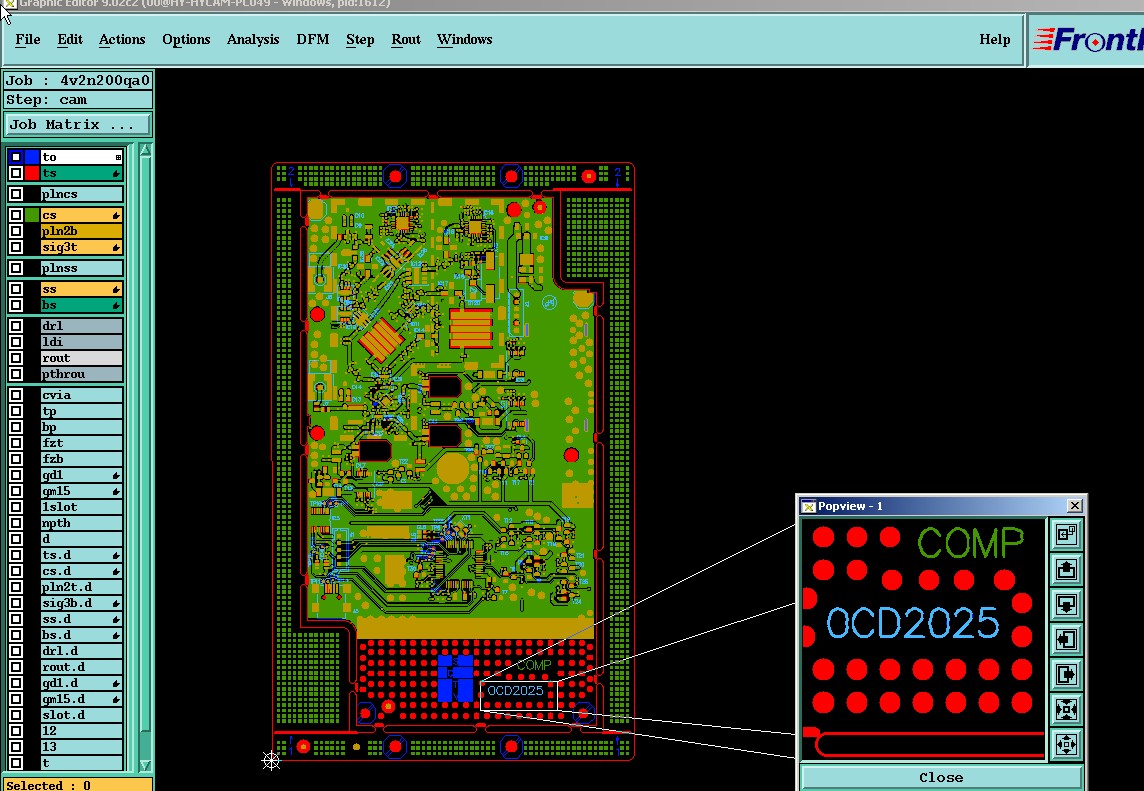1144x791 pixels.
Task: Toggle the checkbox for layer pln2b
Action: (16, 231)
